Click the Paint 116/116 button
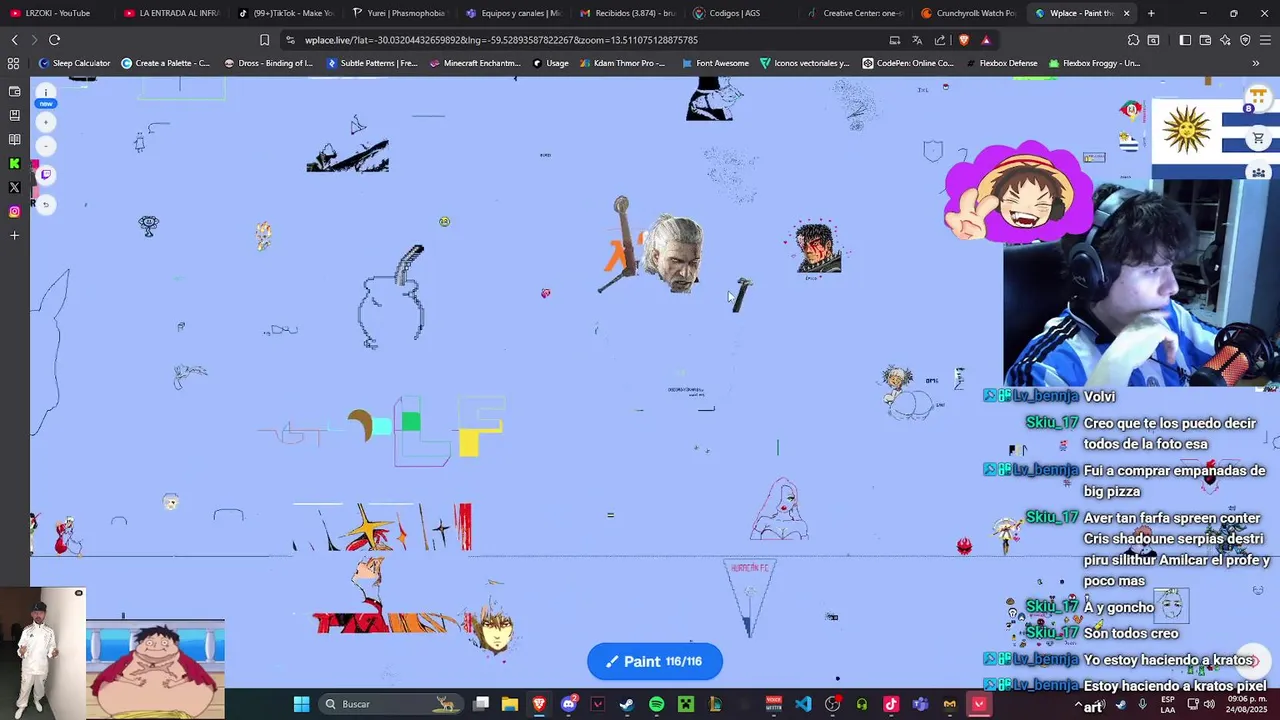 [x=655, y=661]
